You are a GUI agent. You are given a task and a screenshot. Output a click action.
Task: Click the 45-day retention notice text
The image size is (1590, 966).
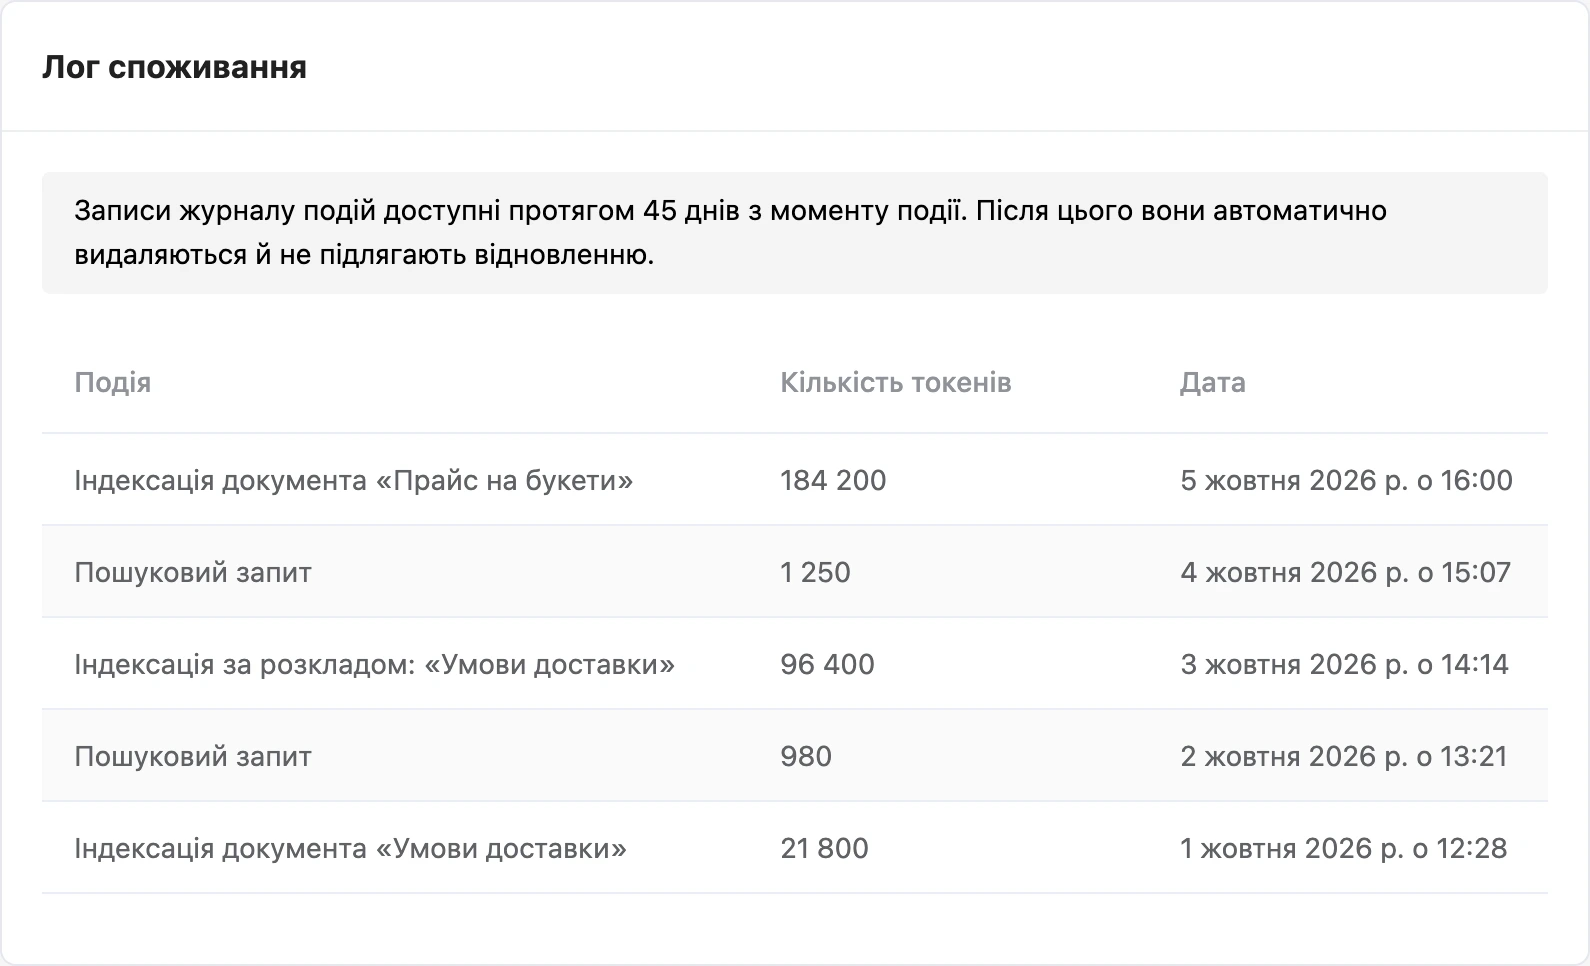coord(730,233)
